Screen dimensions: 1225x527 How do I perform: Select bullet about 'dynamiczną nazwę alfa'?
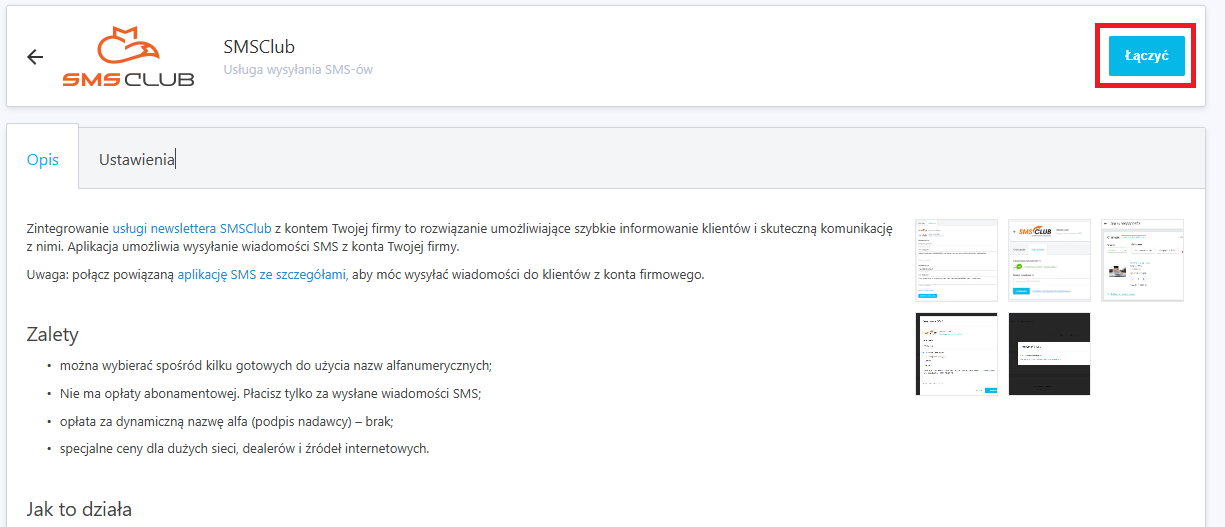click(226, 421)
